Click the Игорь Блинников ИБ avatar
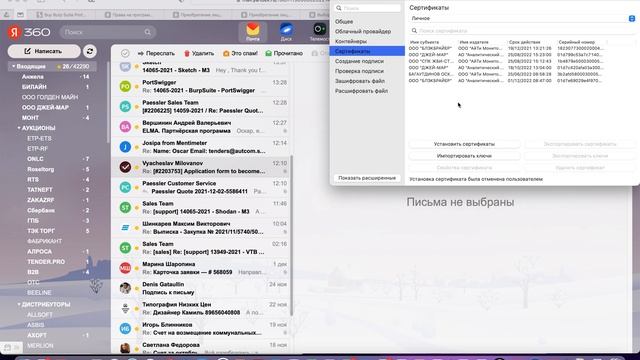The height and width of the screenshot is (360, 640). pos(125,329)
